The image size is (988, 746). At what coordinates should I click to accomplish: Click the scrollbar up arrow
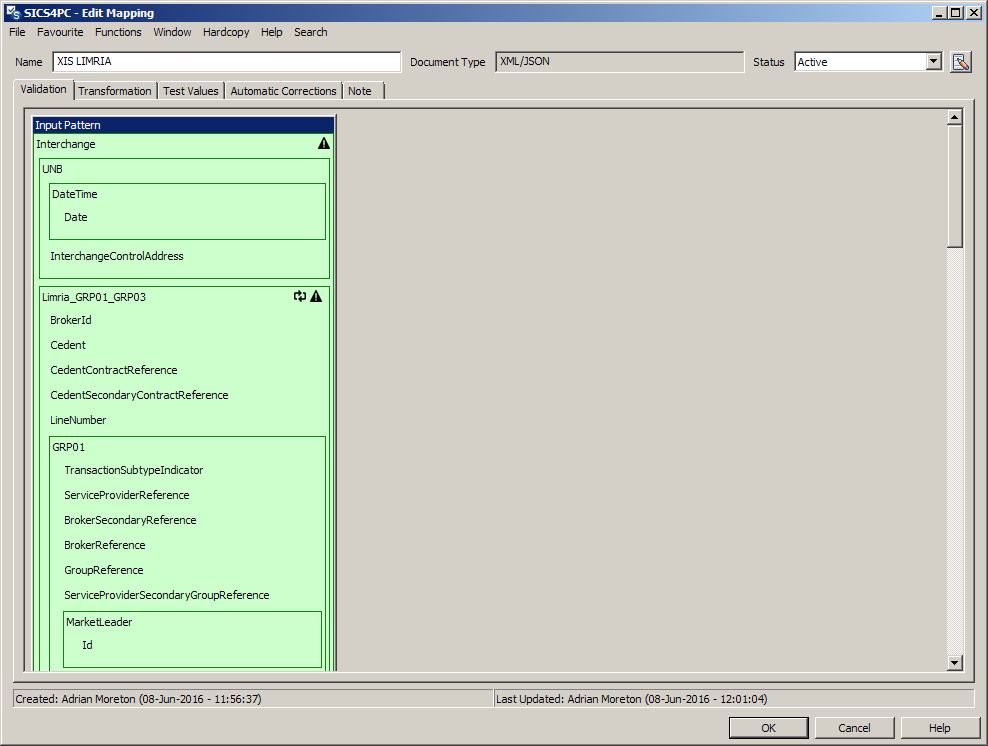[954, 117]
